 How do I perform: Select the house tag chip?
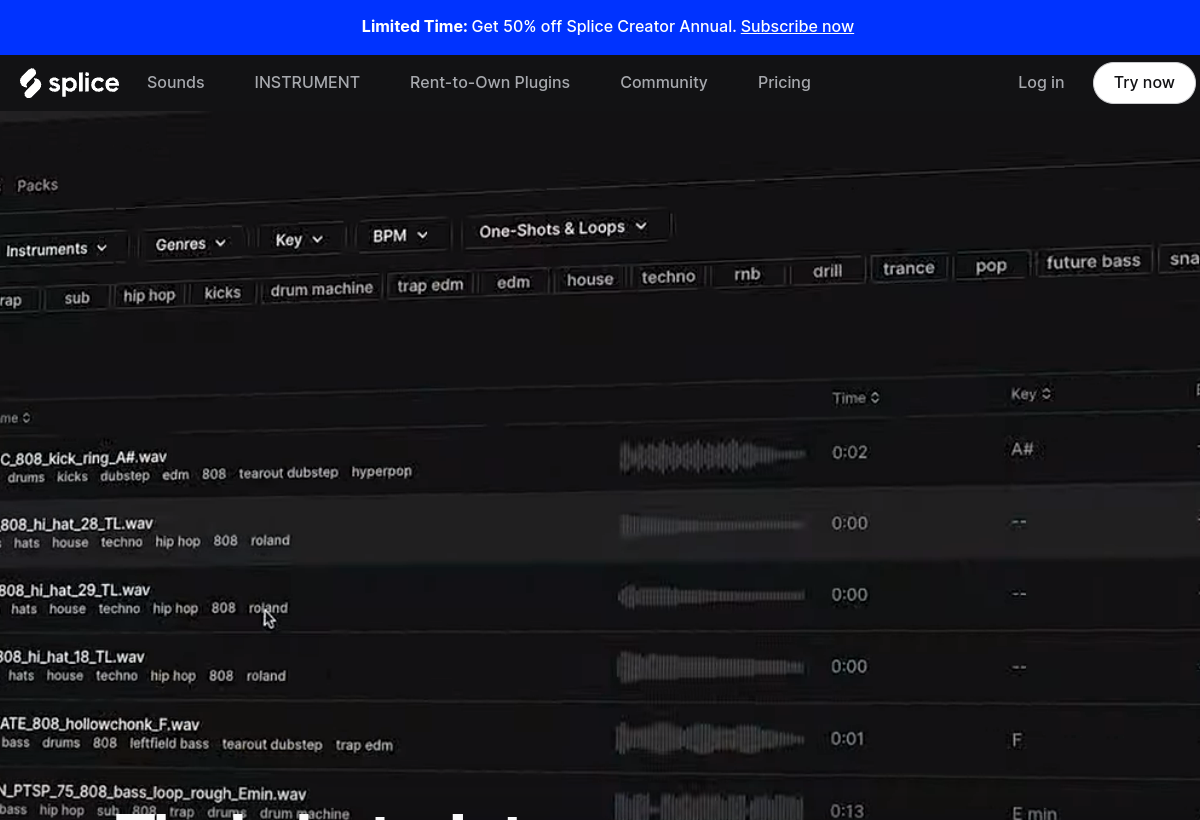(590, 279)
